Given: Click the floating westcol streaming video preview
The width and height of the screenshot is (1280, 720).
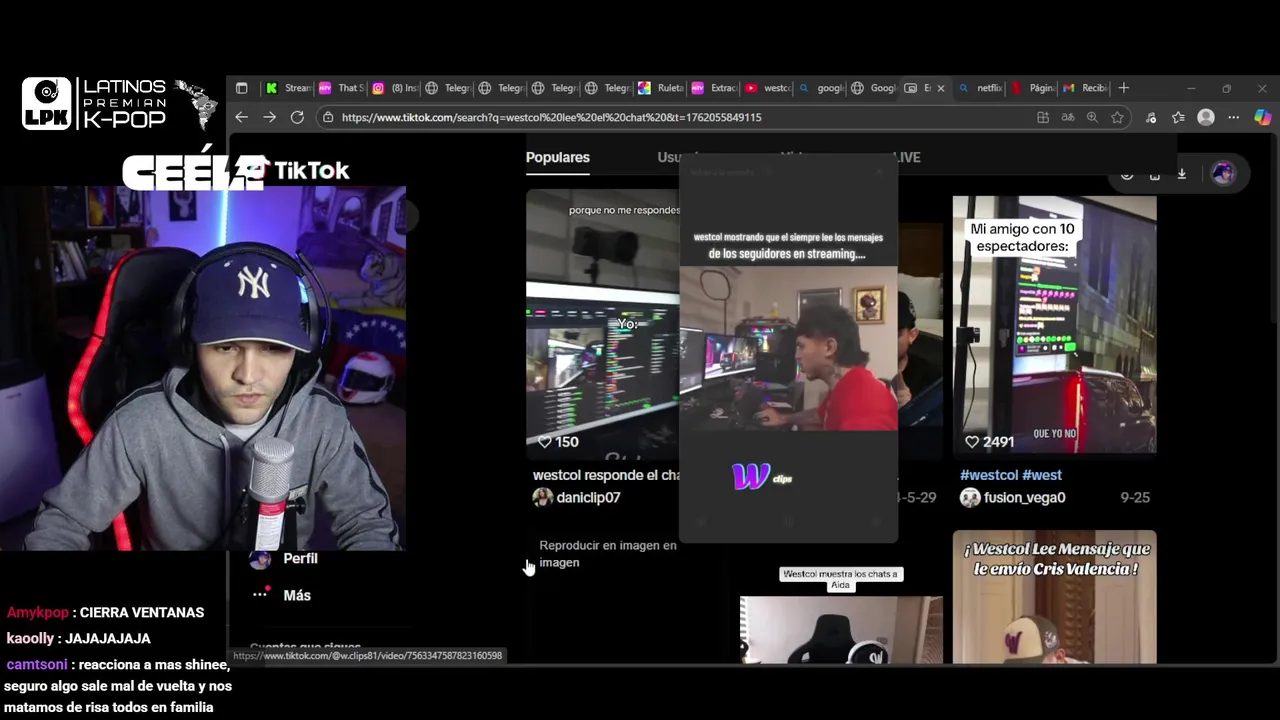Looking at the screenshot, I should coord(788,347).
